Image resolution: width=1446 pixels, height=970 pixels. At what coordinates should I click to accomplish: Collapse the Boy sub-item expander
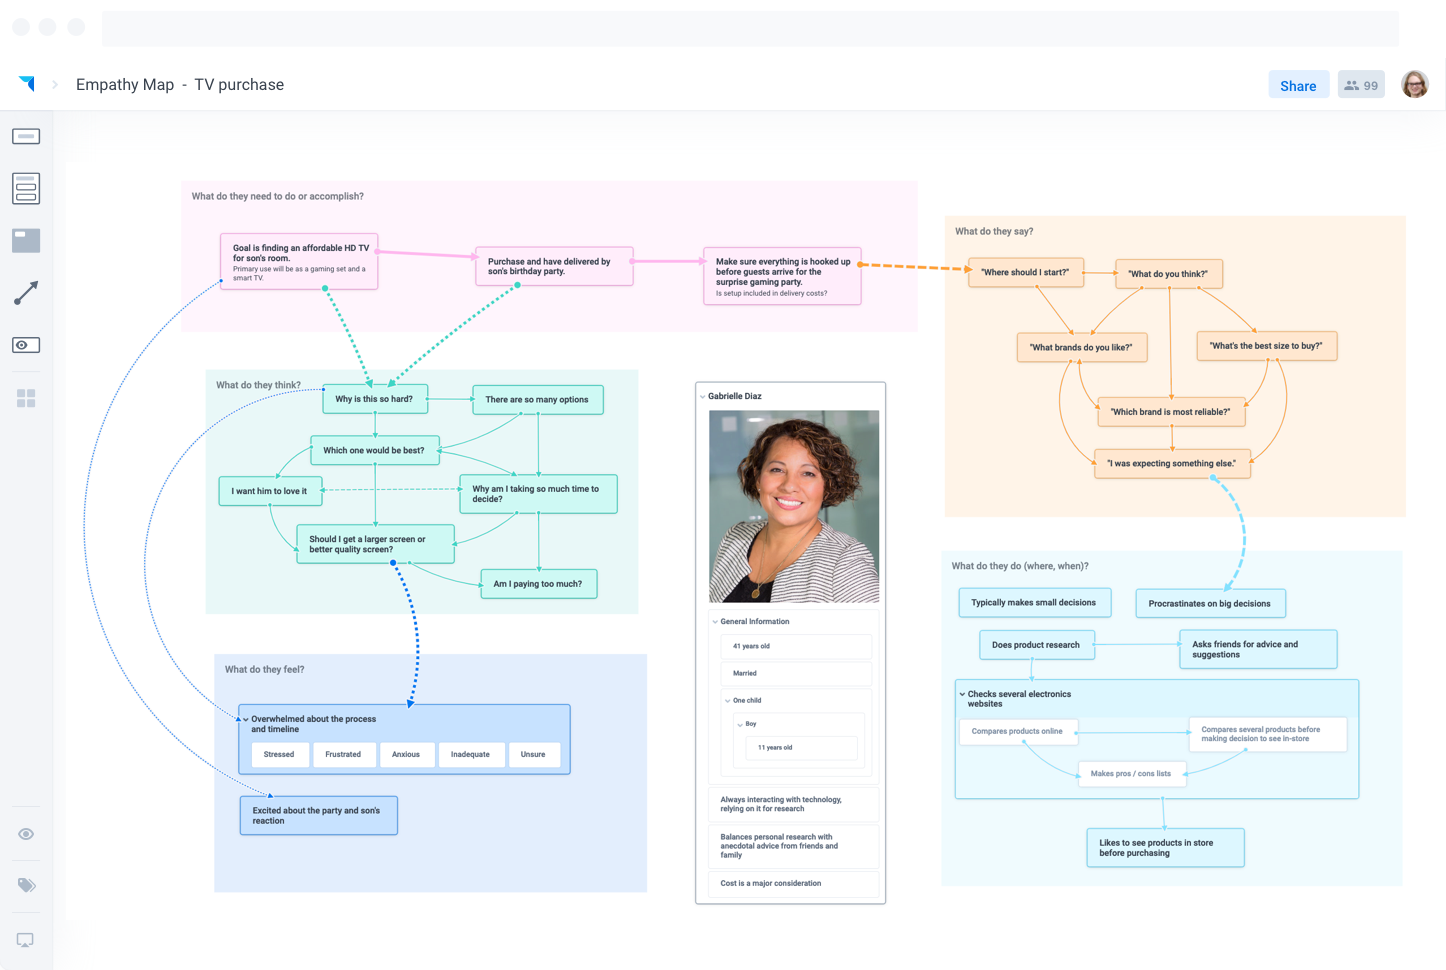[x=739, y=723]
